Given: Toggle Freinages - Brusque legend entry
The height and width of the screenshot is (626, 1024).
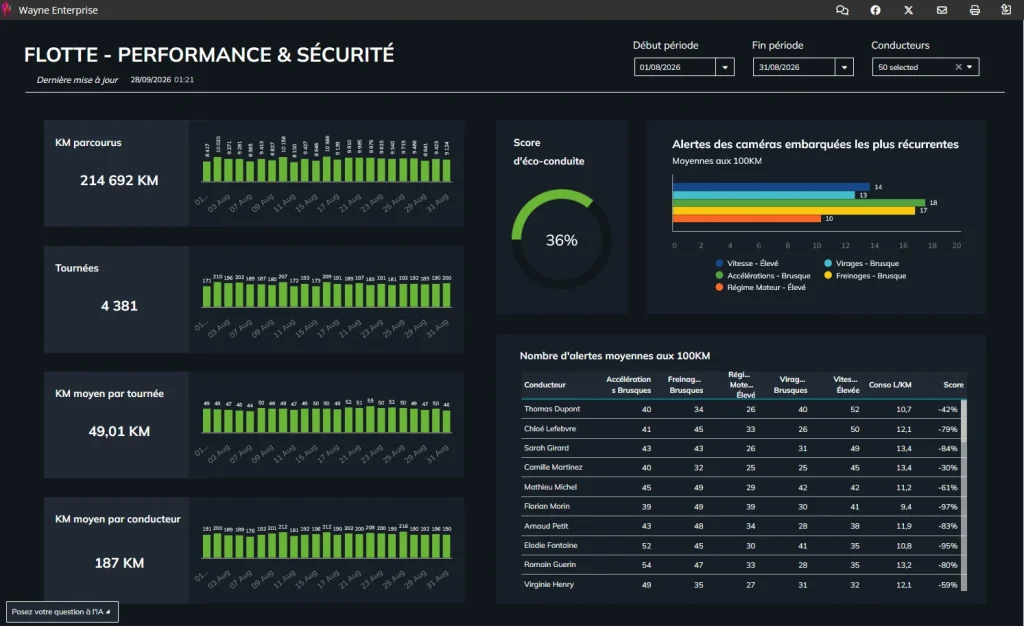Looking at the screenshot, I should 865,275.
